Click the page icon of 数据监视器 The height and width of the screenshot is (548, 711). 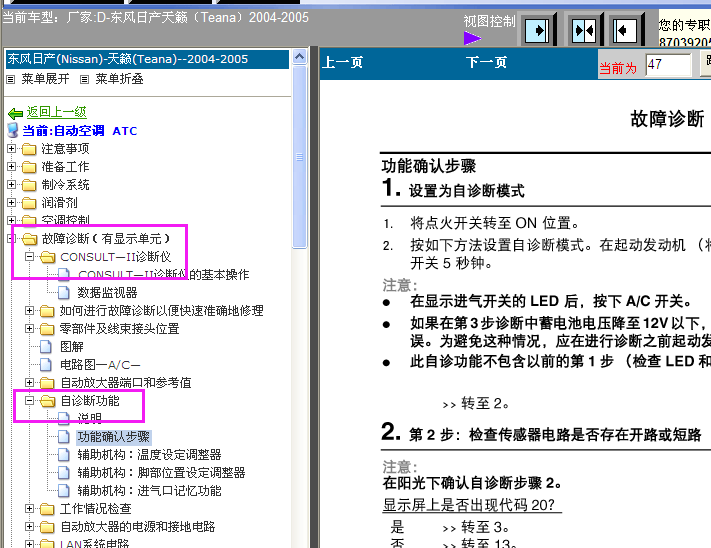[x=64, y=293]
